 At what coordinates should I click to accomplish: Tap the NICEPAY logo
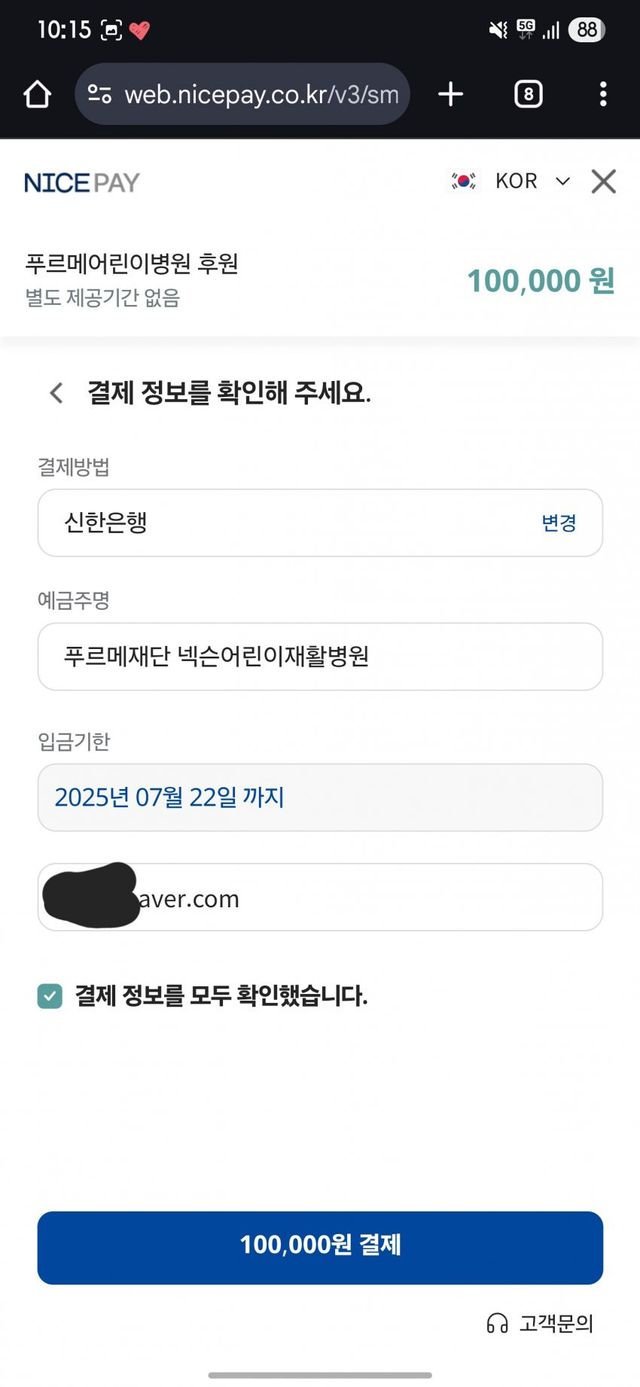82,182
